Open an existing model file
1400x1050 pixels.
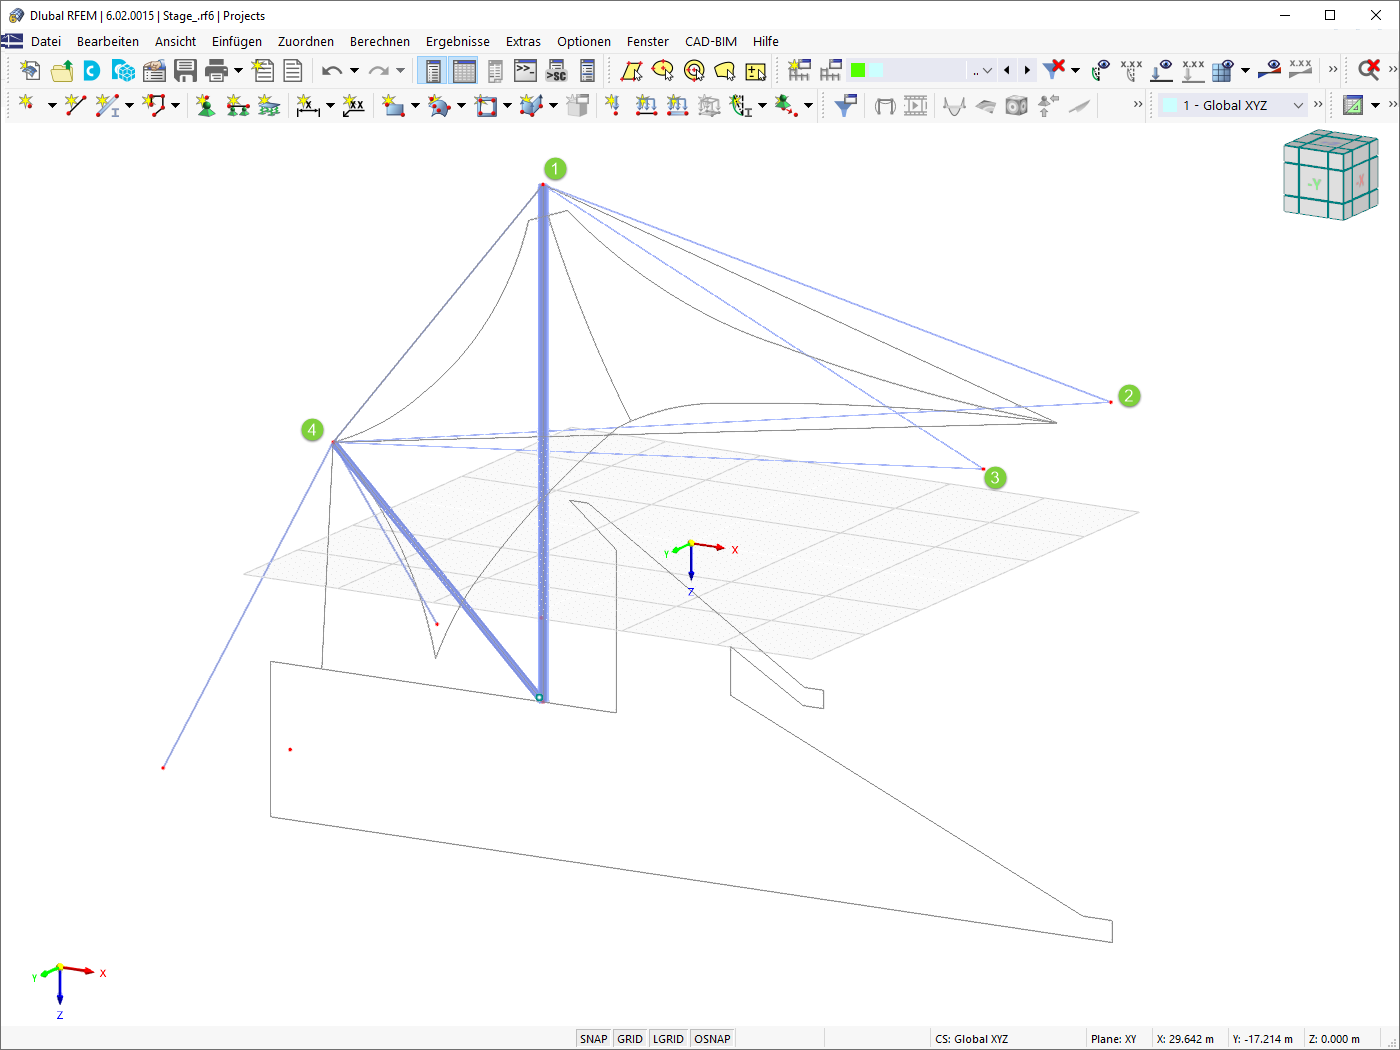tap(62, 71)
